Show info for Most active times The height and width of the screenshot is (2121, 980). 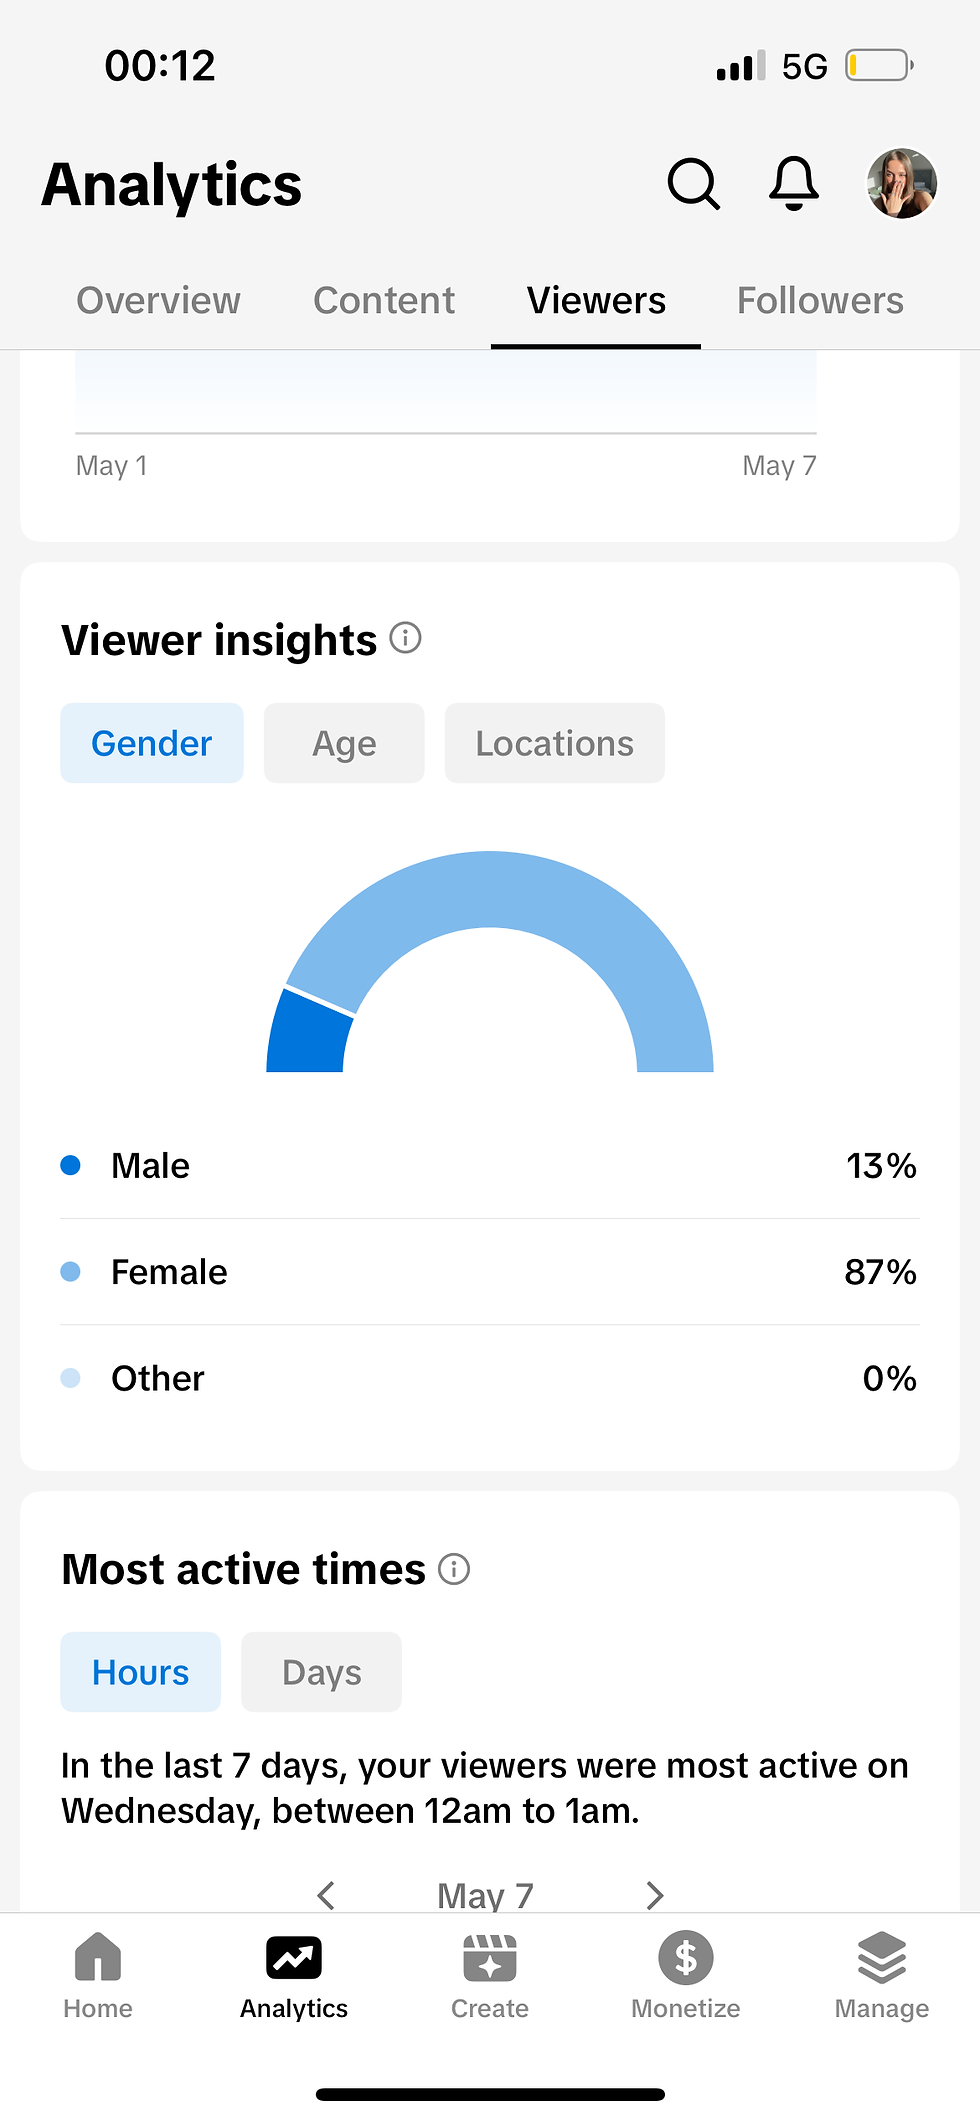click(x=454, y=1569)
